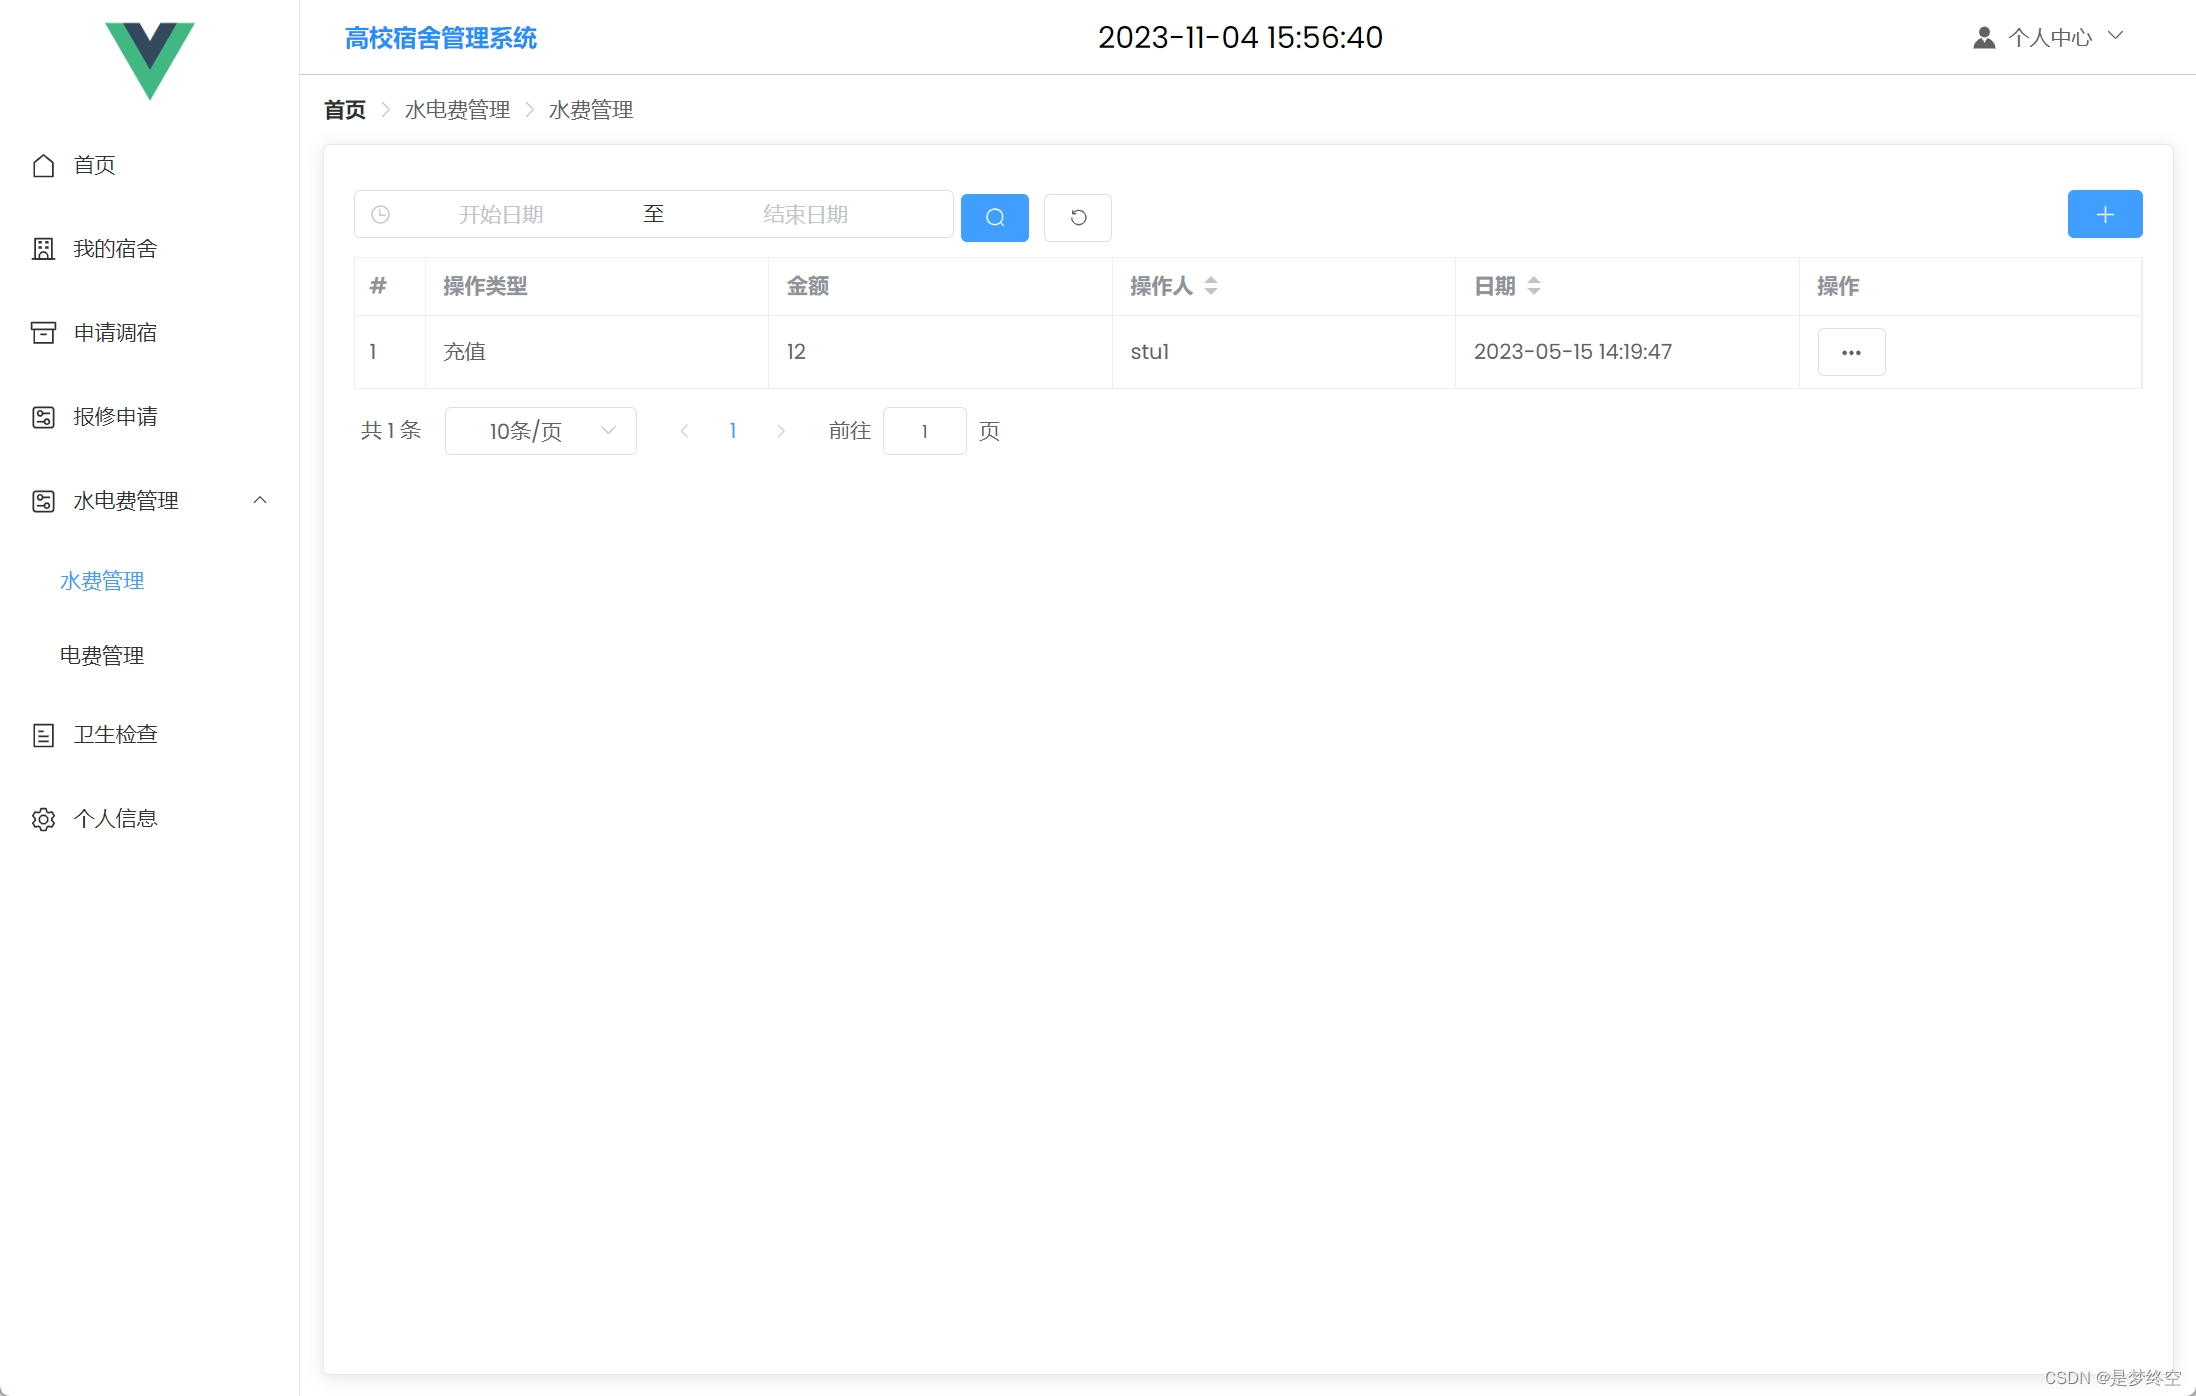The width and height of the screenshot is (2196, 1396).
Task: Click the document icon beside 卫生检查
Action: pos(43,735)
